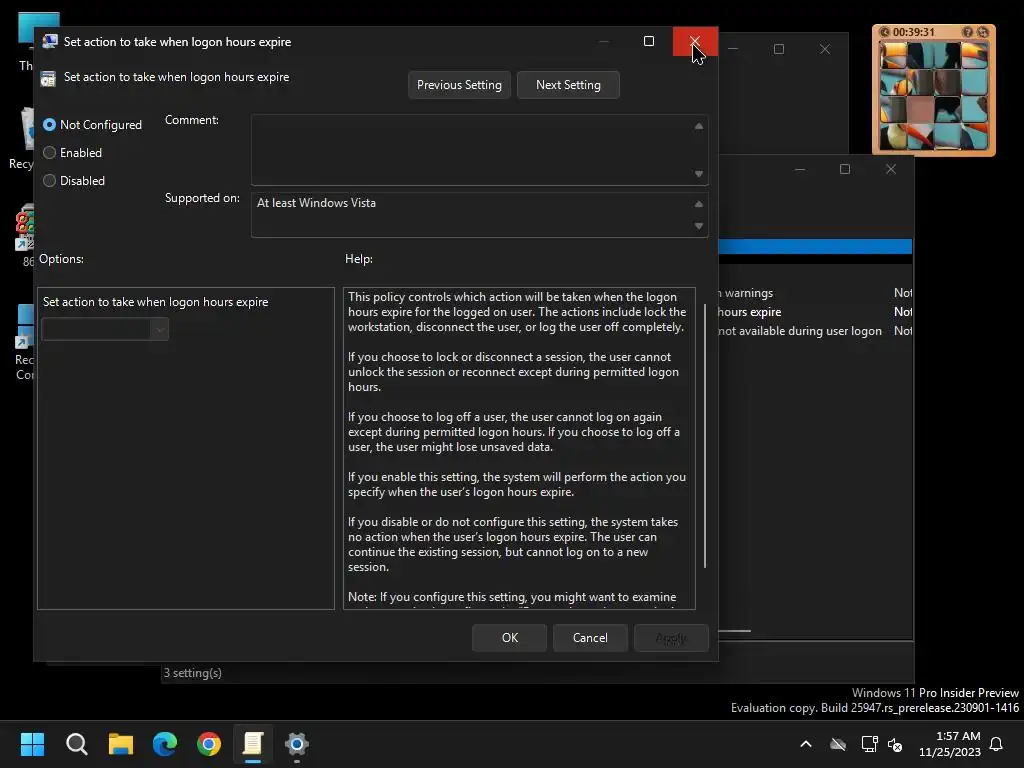Click the puzzle gadget picture tiles
The width and height of the screenshot is (1024, 768).
coord(934,96)
